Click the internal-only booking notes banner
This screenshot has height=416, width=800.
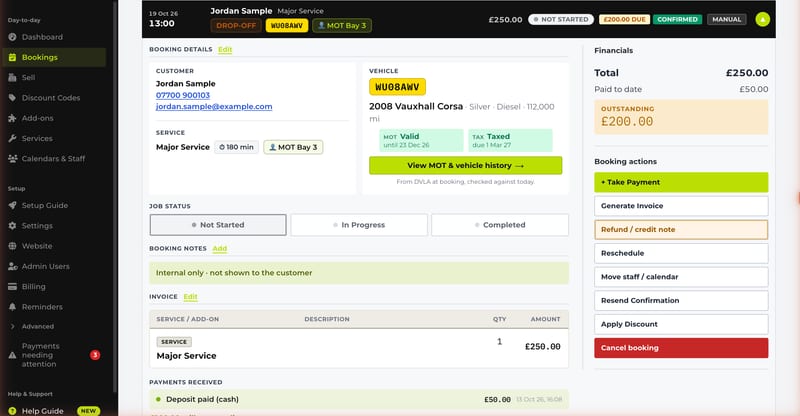(359, 273)
